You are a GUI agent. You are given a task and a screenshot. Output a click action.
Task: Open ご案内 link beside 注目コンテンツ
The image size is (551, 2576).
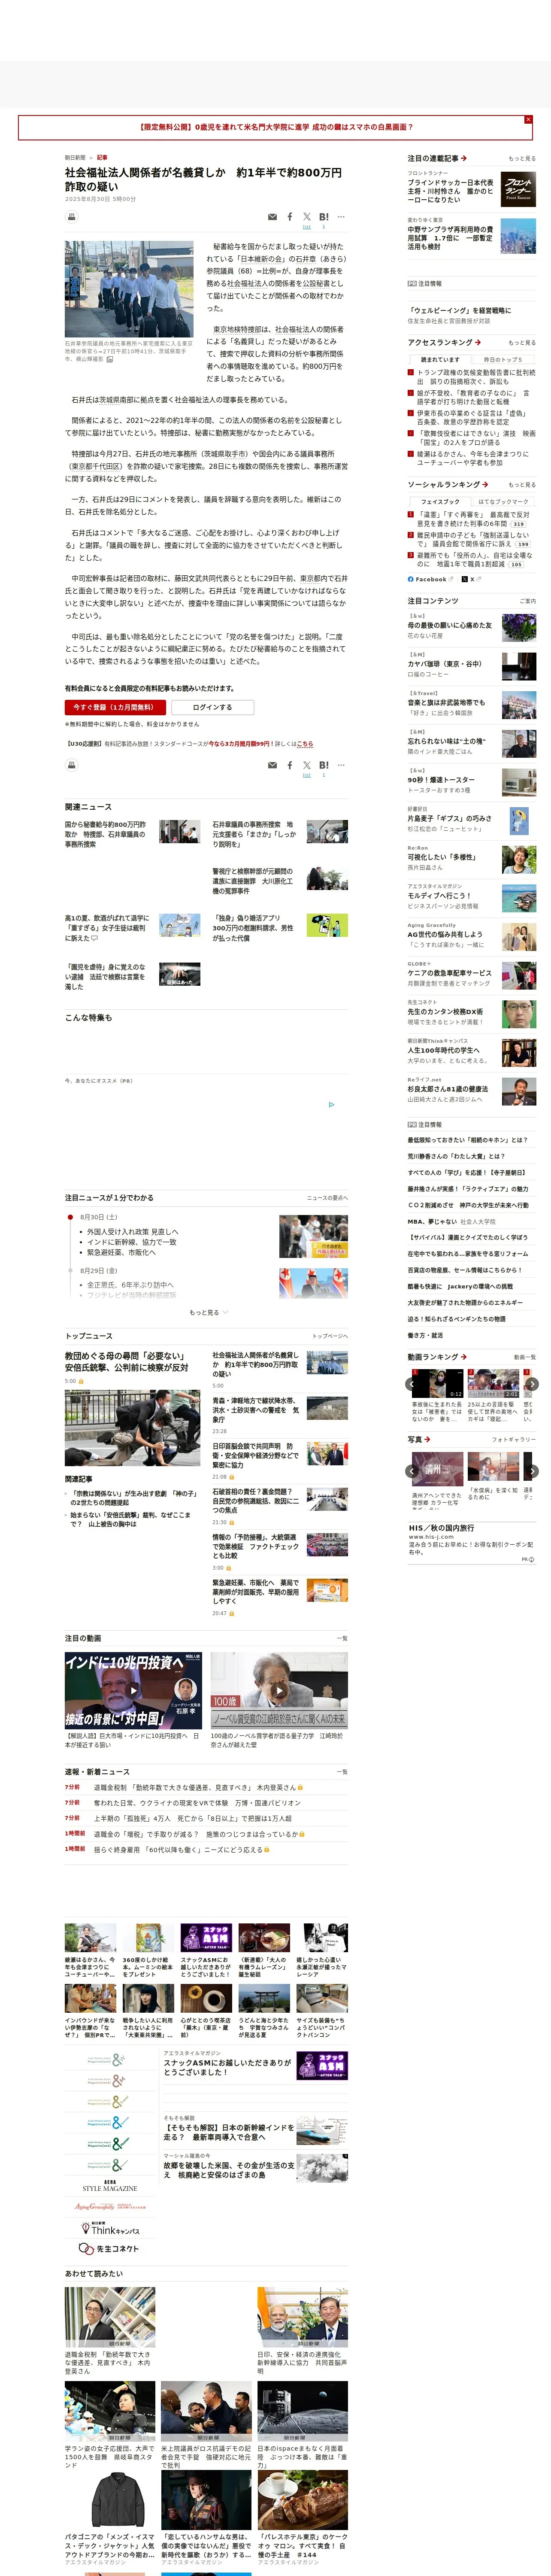click(528, 601)
